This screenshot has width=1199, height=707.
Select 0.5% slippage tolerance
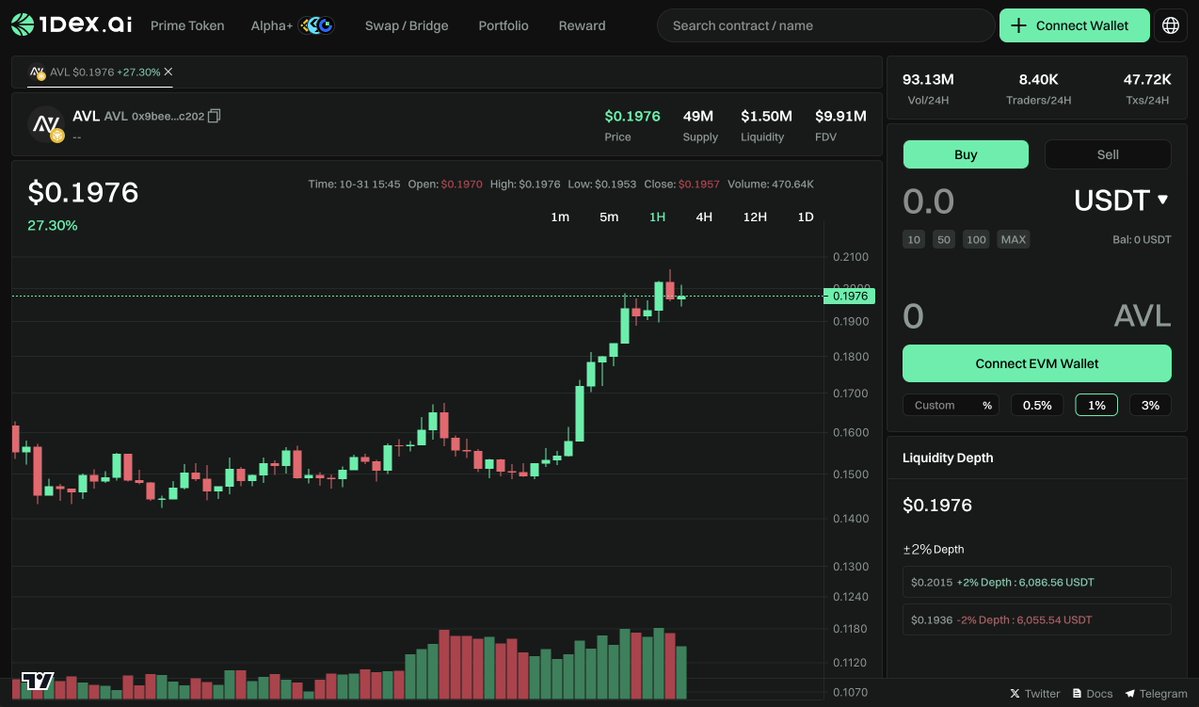1037,404
